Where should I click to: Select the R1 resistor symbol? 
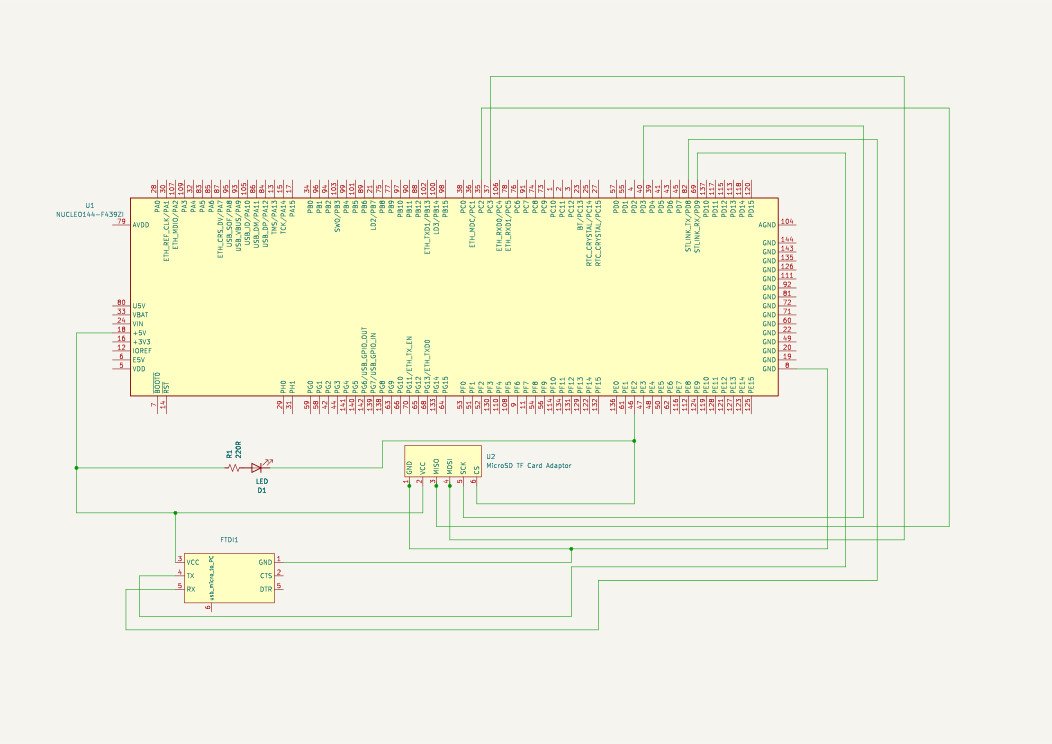[233, 468]
